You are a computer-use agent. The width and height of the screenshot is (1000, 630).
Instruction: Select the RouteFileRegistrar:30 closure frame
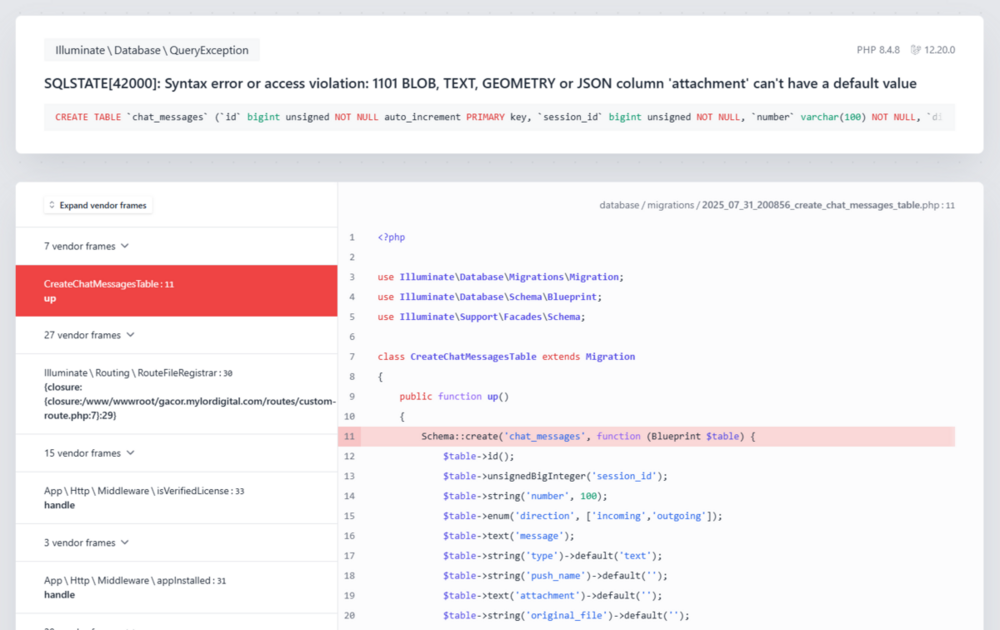click(x=177, y=394)
